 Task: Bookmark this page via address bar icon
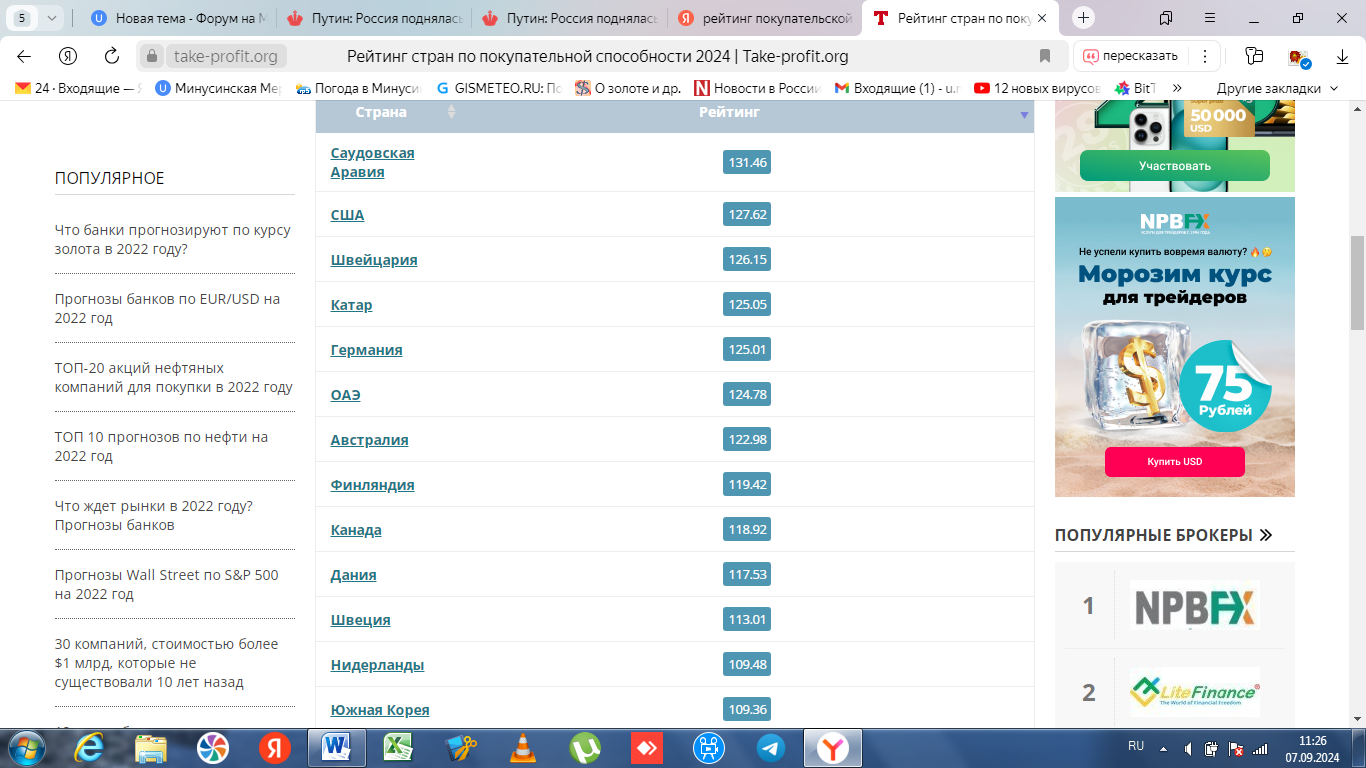[x=1045, y=56]
